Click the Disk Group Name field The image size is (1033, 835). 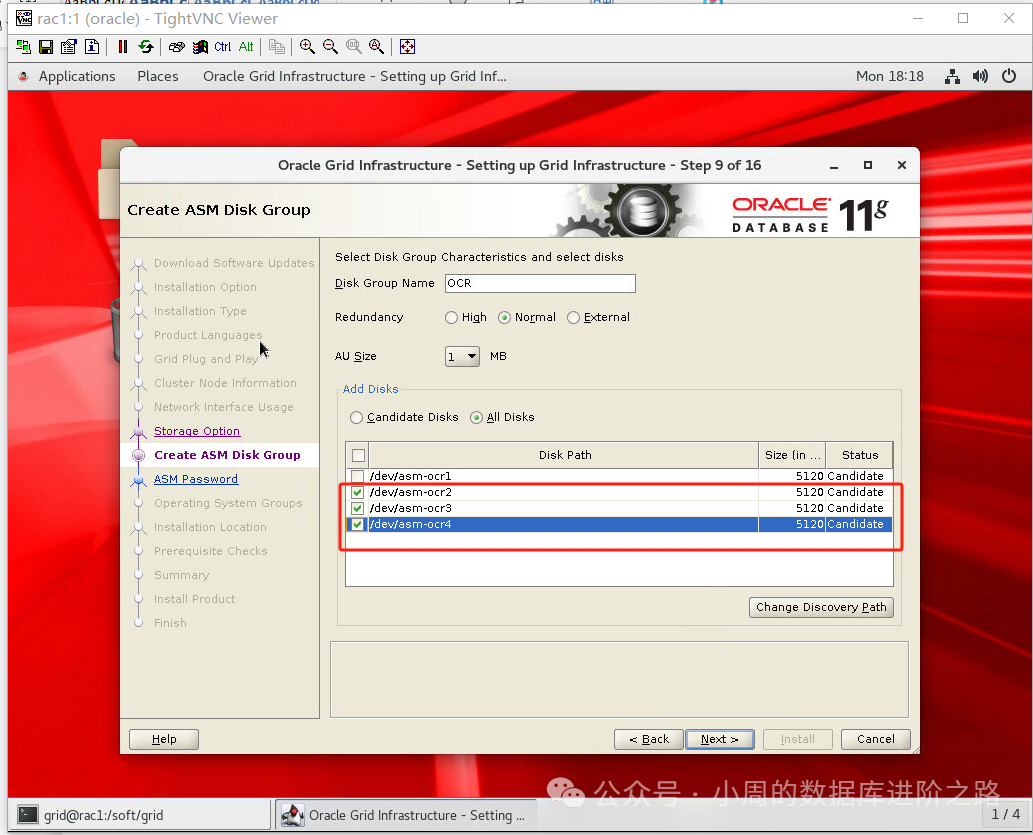coord(540,283)
